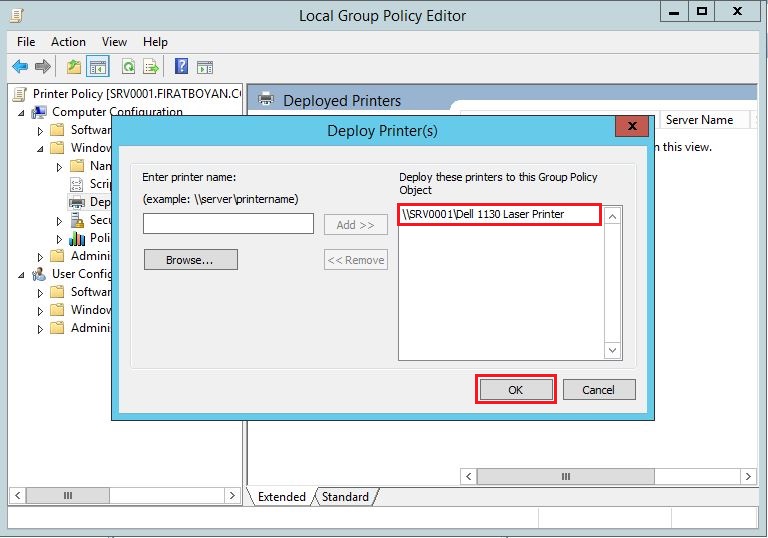Click the Back arrow toolbar icon
The height and width of the screenshot is (538, 768).
20,67
